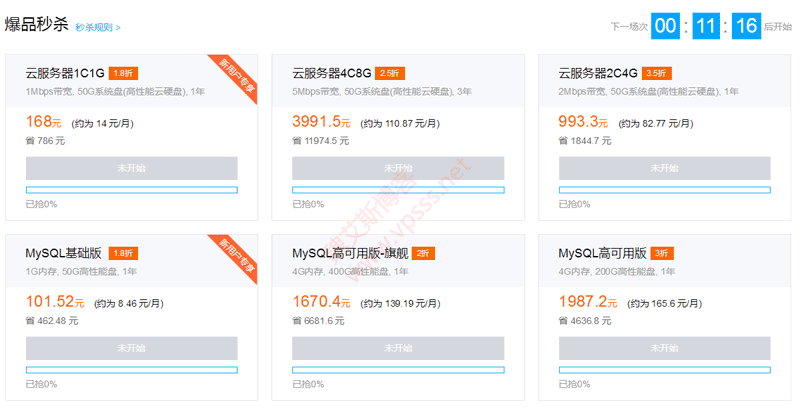Click the 省 462.48 元 savings text

(x=52, y=321)
